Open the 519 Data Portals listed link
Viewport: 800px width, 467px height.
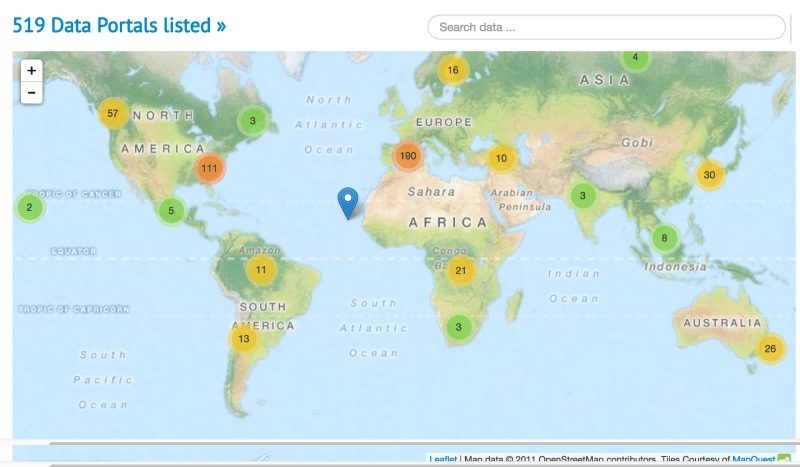119,25
